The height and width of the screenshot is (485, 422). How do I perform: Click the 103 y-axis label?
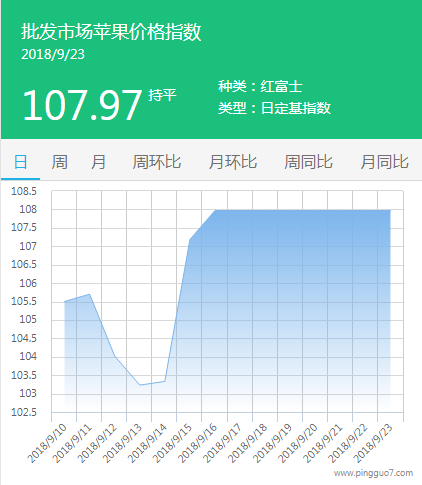(28, 393)
